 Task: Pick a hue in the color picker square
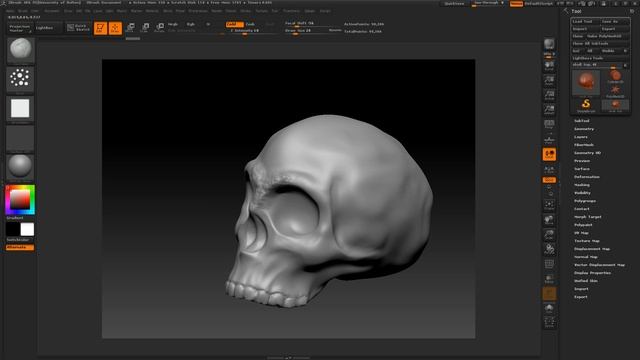point(20,200)
